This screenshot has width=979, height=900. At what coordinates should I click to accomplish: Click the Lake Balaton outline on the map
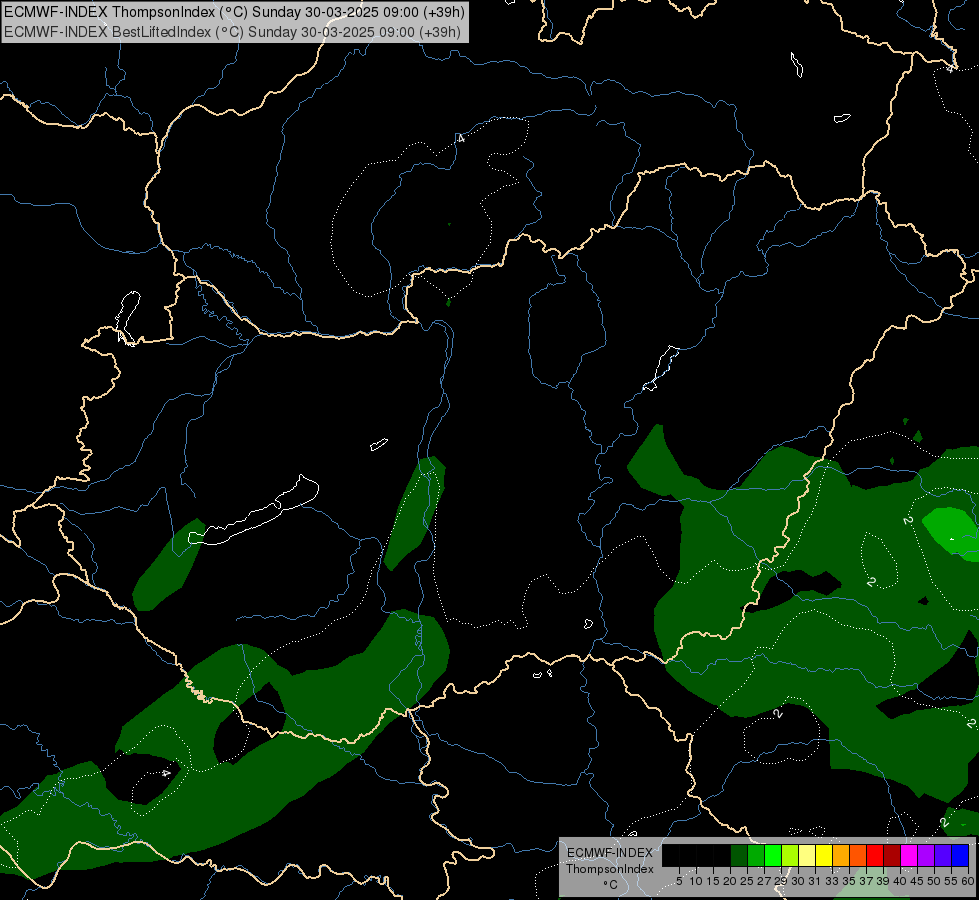coord(254,512)
